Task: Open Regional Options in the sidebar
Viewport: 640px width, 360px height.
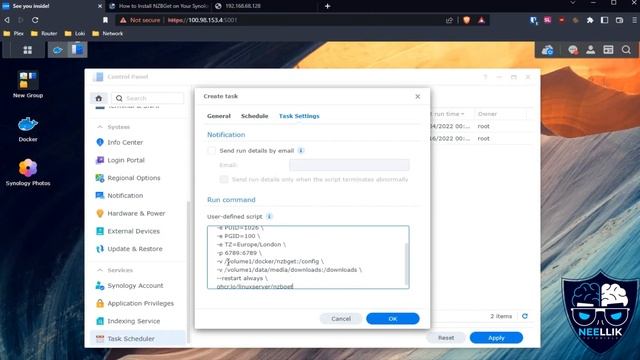Action: coord(133,178)
